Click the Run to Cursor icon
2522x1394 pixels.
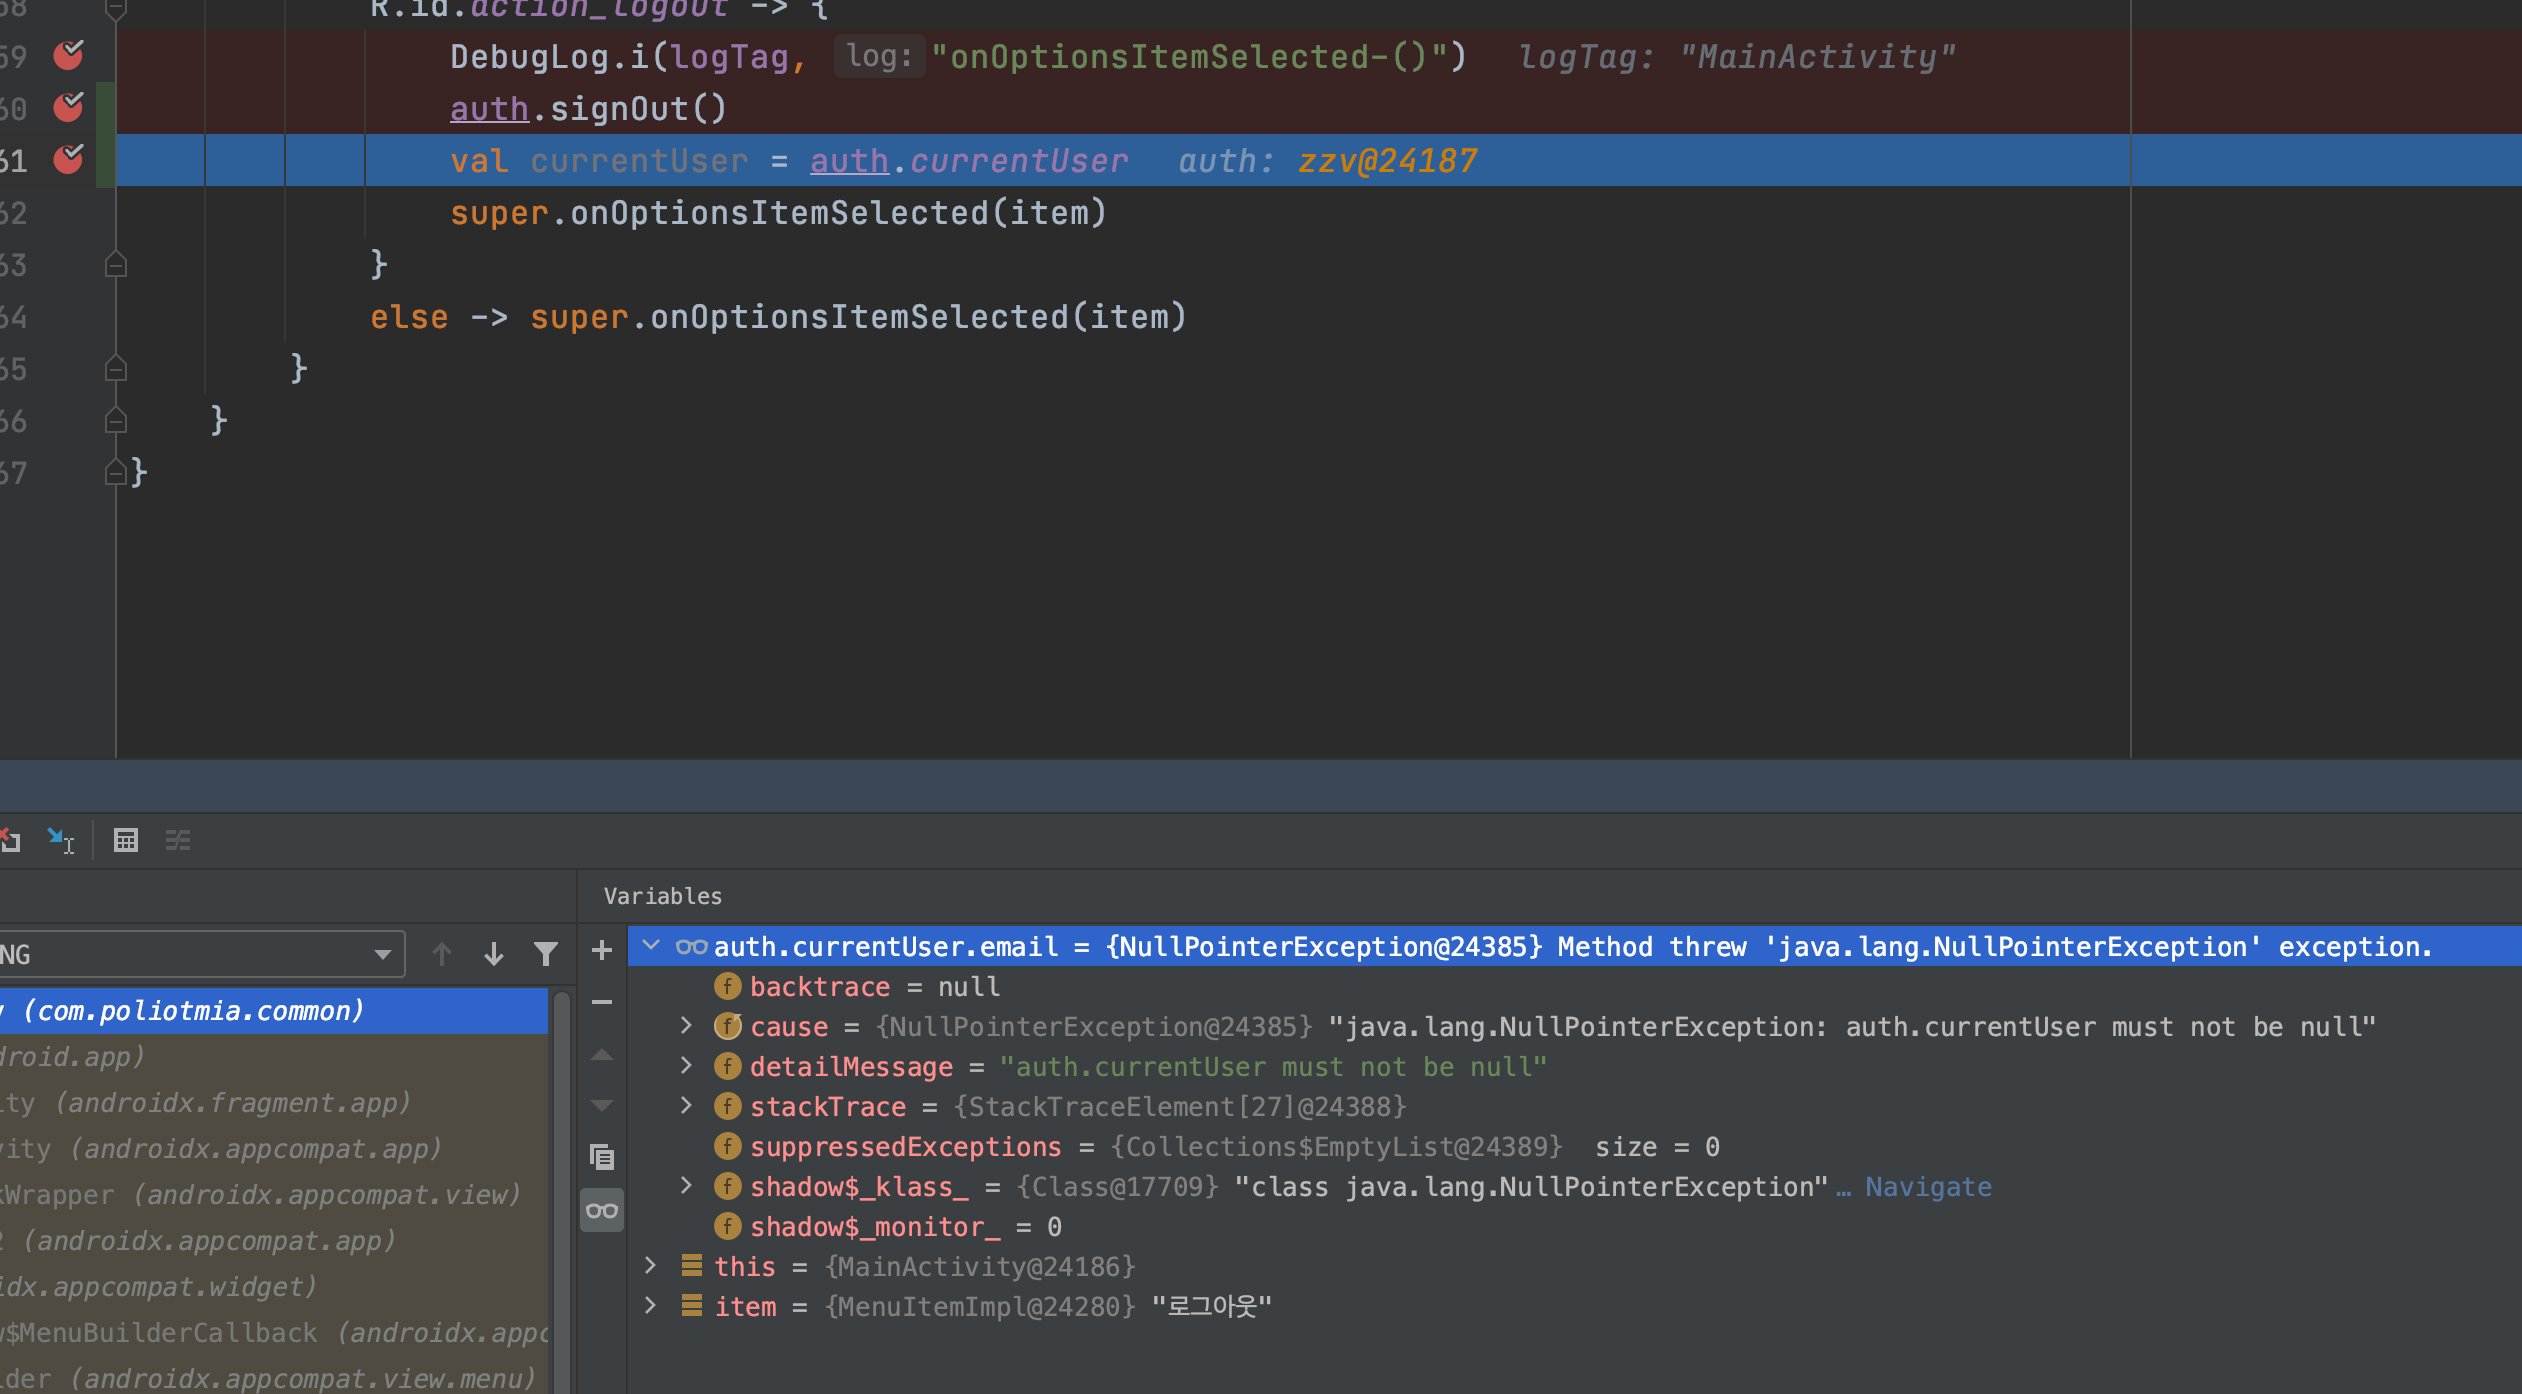[60, 841]
